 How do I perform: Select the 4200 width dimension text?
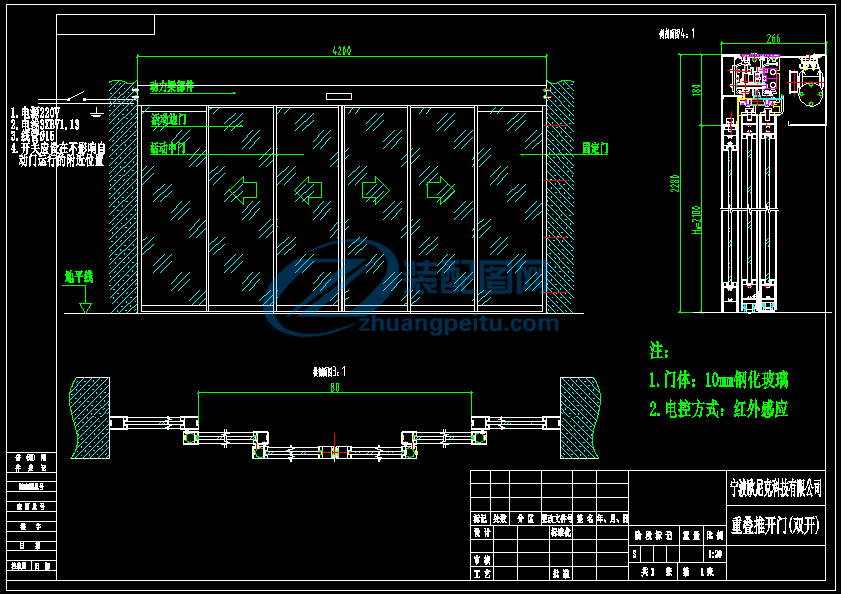[340, 51]
